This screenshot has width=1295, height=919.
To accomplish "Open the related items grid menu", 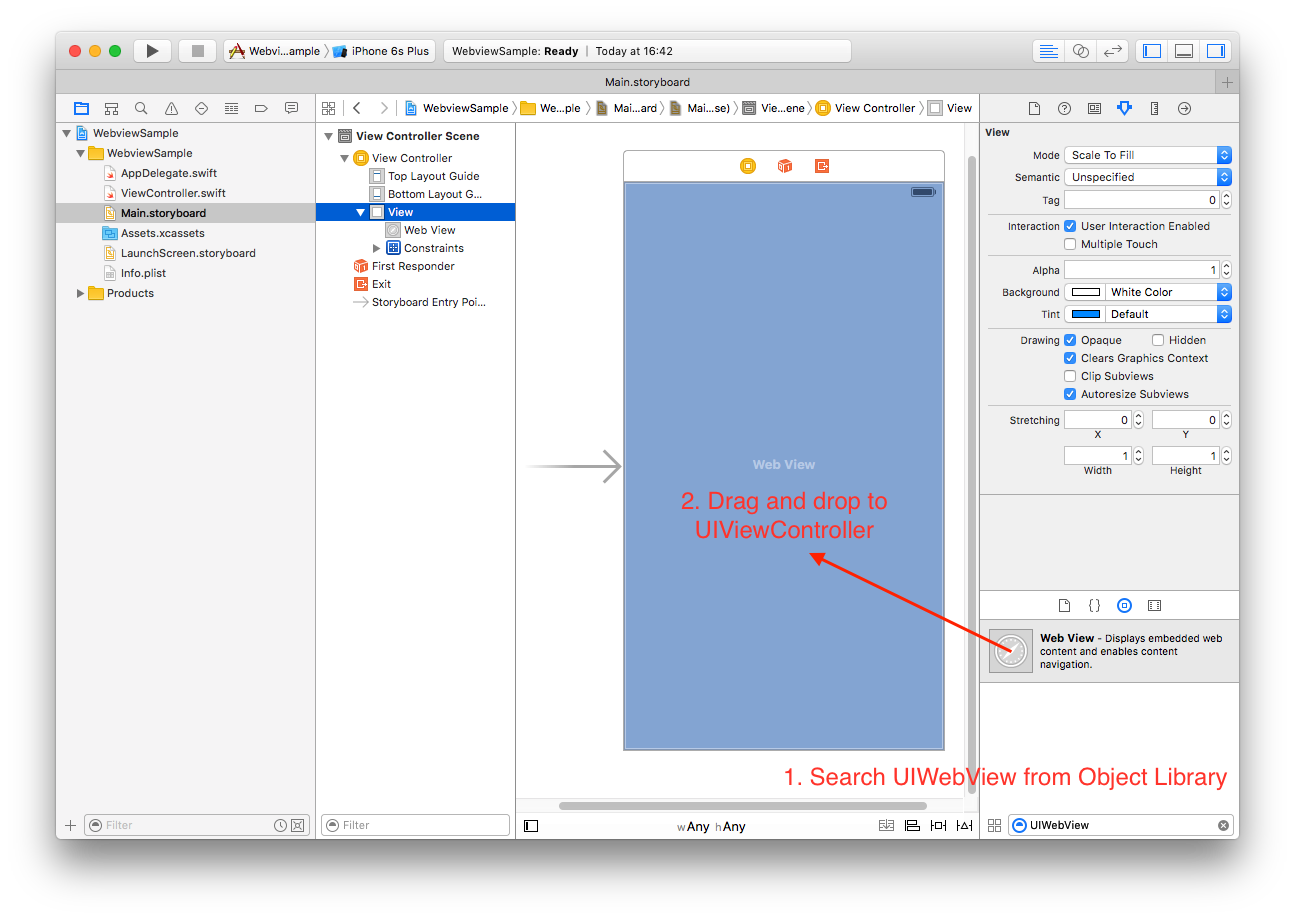I will (x=329, y=108).
